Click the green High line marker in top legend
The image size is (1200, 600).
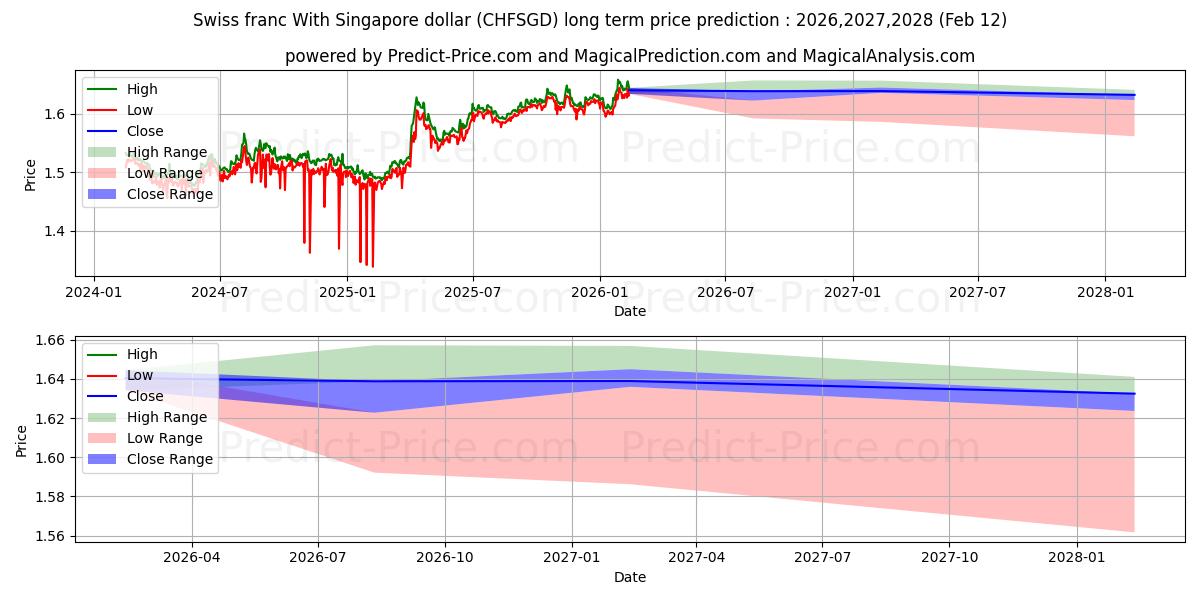[x=104, y=90]
